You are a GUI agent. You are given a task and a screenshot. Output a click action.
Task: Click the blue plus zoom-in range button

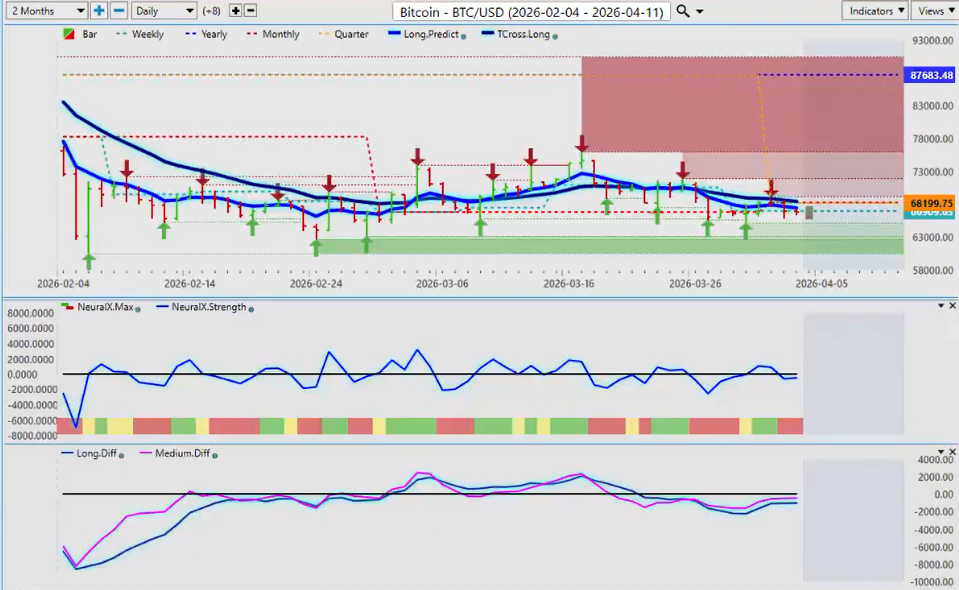[x=99, y=10]
